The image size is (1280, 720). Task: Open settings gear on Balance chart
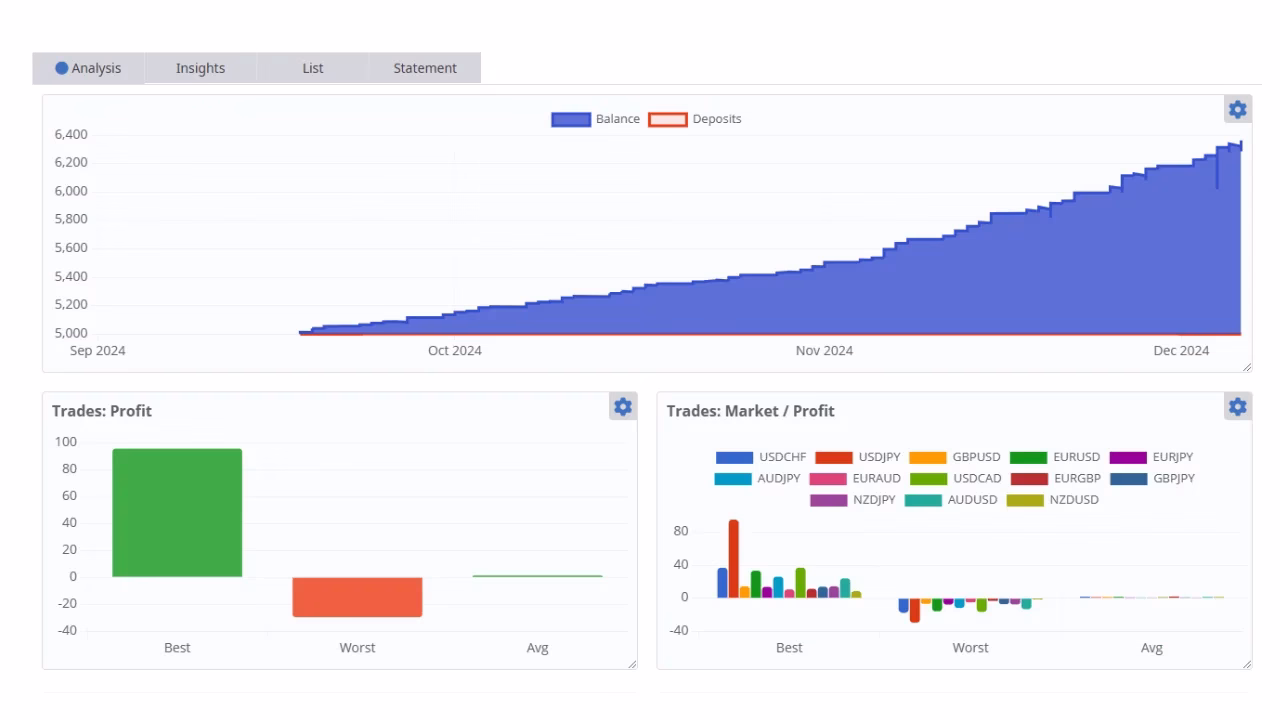click(1237, 110)
